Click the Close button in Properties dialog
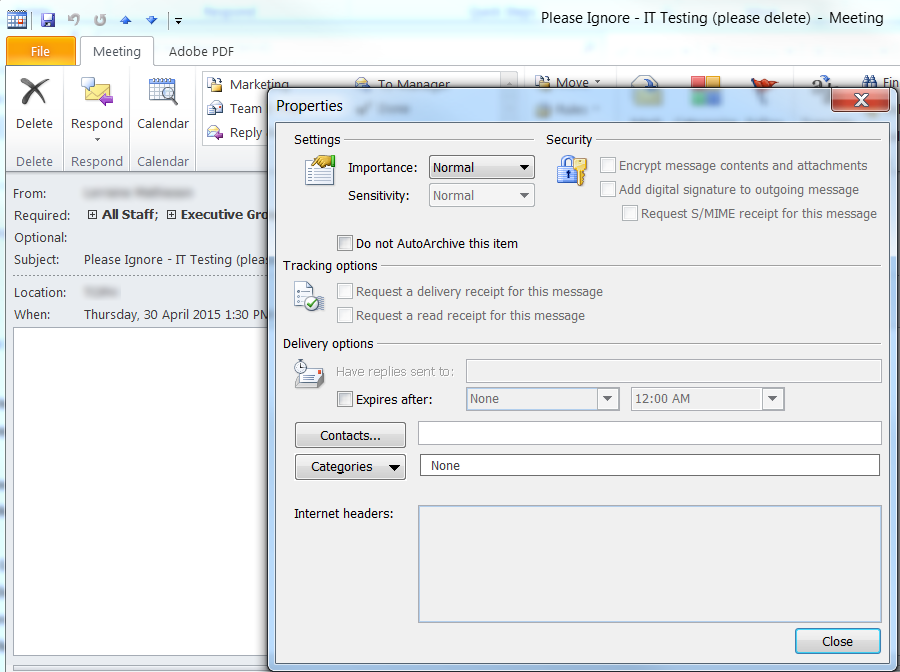Image resolution: width=900 pixels, height=672 pixels. click(x=837, y=641)
